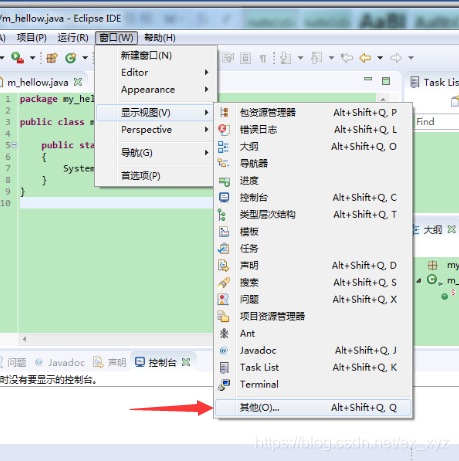Click the Search flashlight icon in the submenu
Viewport: 459px width, 461px height.
[224, 283]
